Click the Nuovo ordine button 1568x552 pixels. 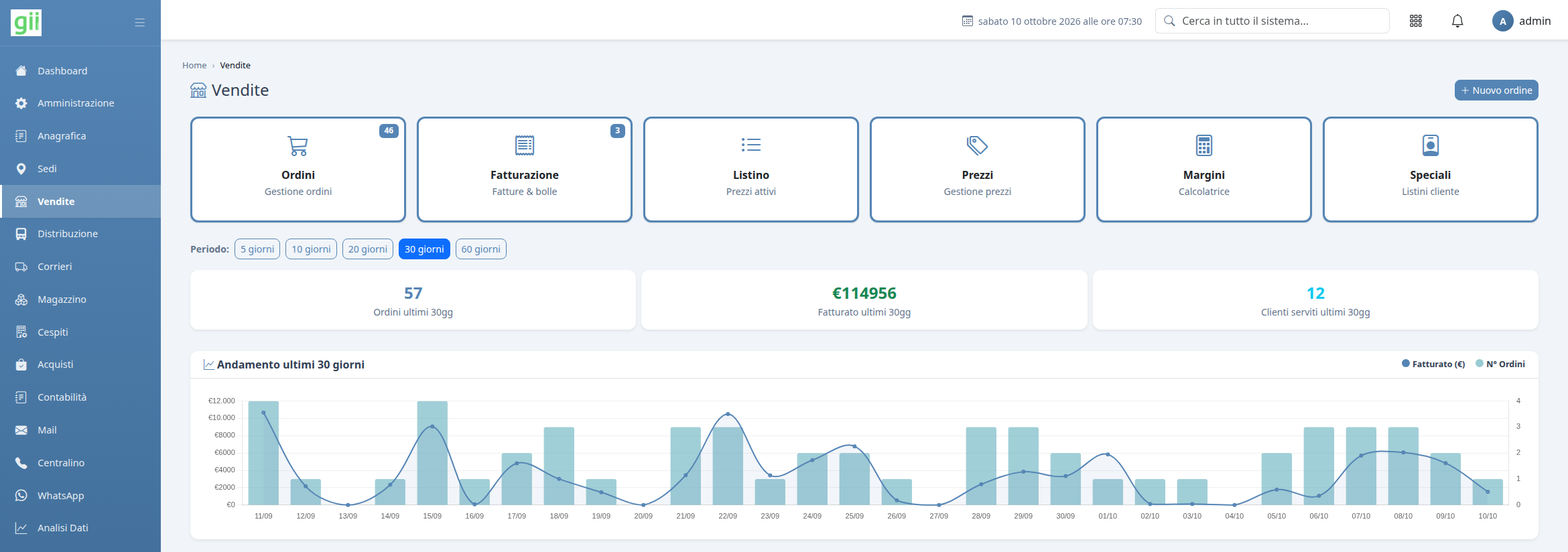click(x=1496, y=90)
